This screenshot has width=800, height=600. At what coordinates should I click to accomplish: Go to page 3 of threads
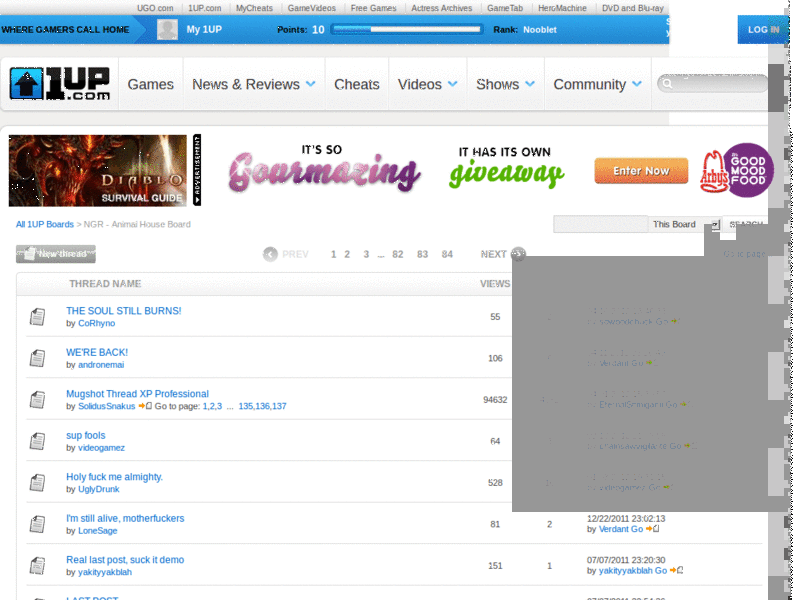pos(366,254)
